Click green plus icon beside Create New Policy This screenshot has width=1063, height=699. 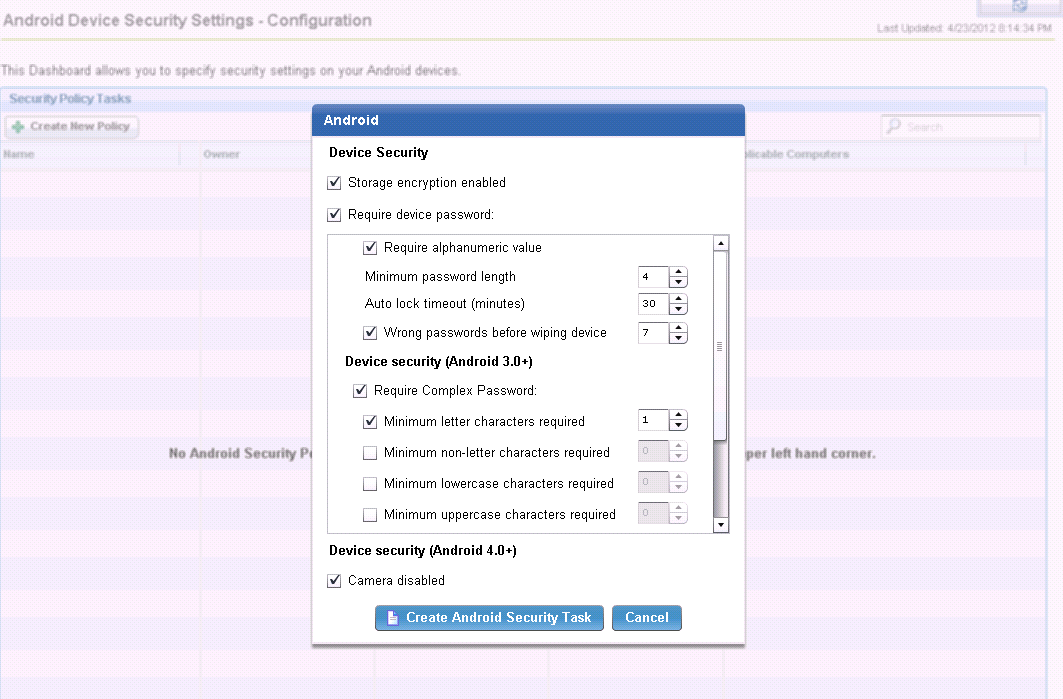18,127
